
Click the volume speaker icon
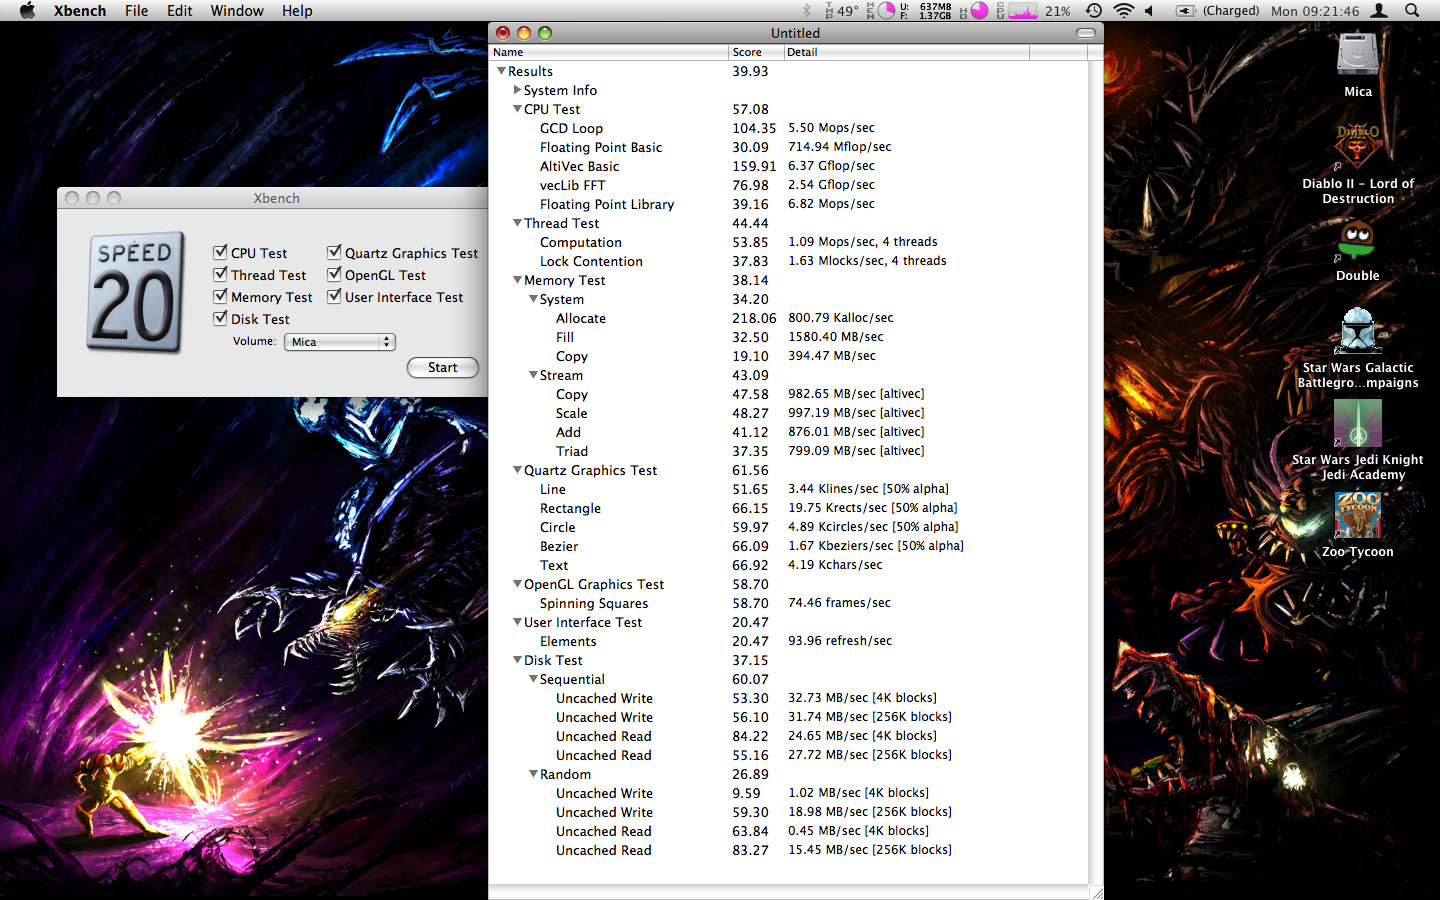[x=1149, y=10]
